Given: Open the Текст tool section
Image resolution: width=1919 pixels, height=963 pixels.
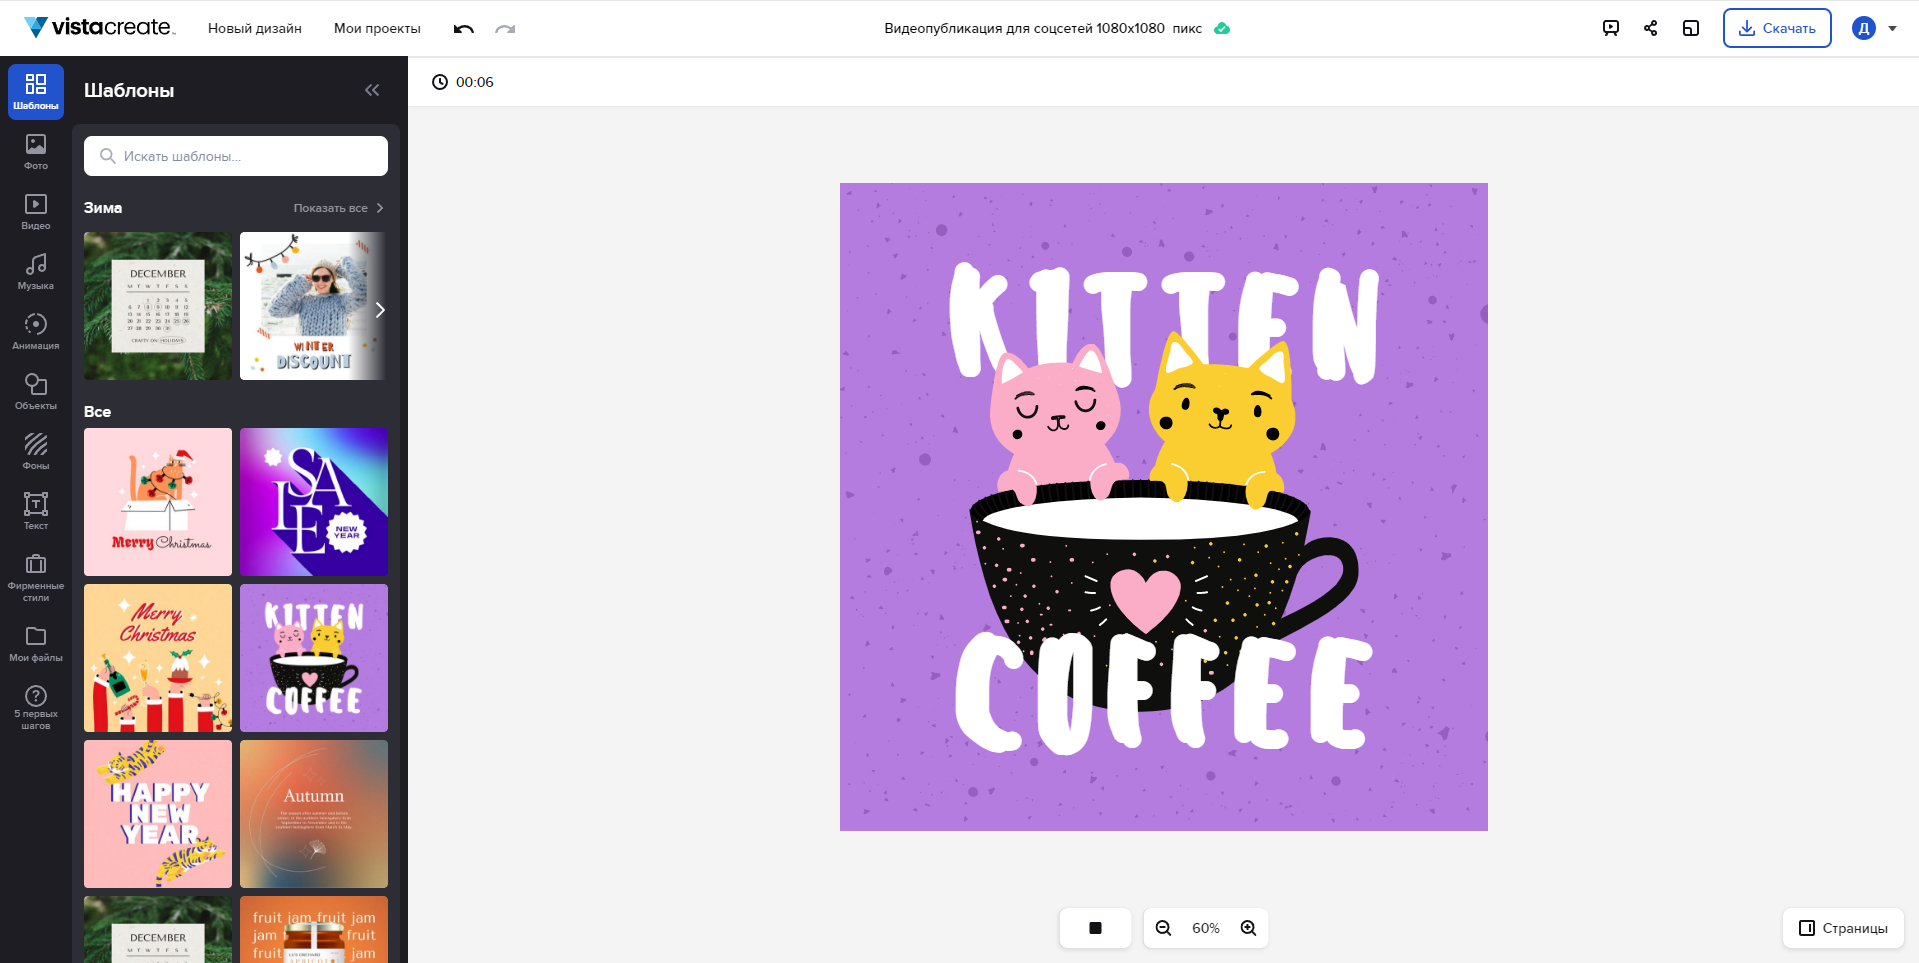Looking at the screenshot, I should [x=36, y=512].
